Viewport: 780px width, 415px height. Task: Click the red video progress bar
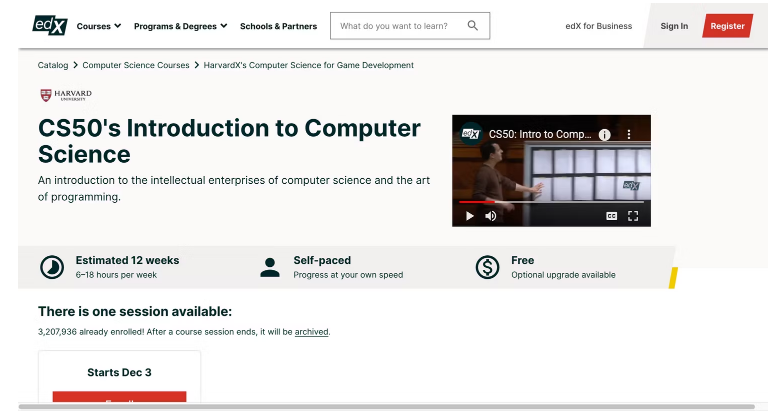[x=477, y=202]
